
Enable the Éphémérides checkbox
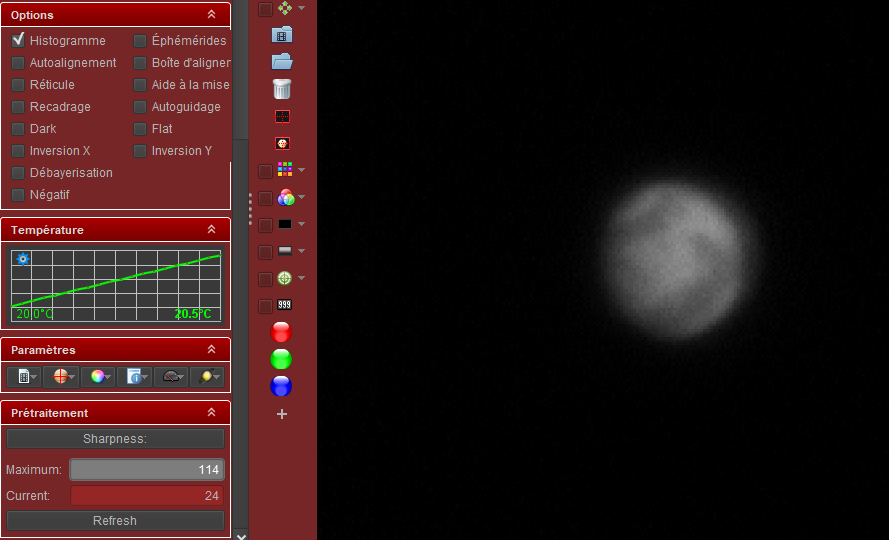(x=140, y=41)
